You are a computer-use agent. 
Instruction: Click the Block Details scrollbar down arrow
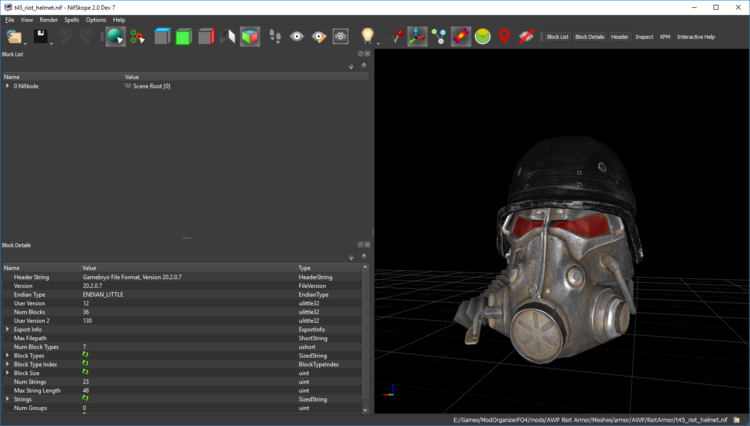[x=365, y=410]
